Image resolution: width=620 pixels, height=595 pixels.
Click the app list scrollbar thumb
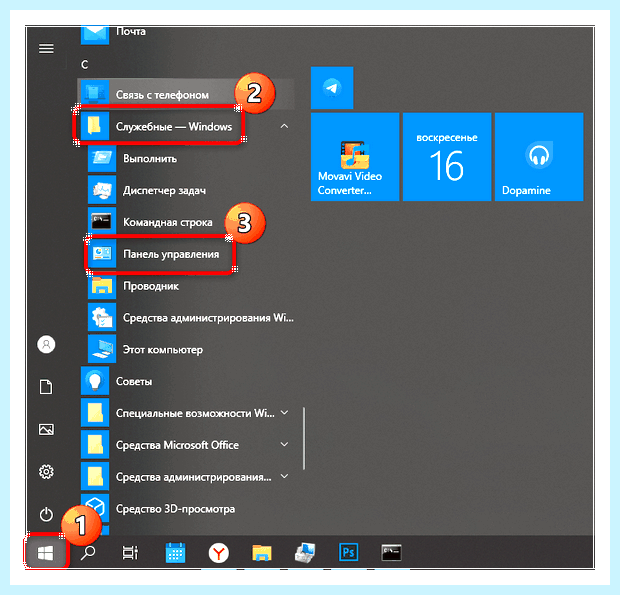304,438
